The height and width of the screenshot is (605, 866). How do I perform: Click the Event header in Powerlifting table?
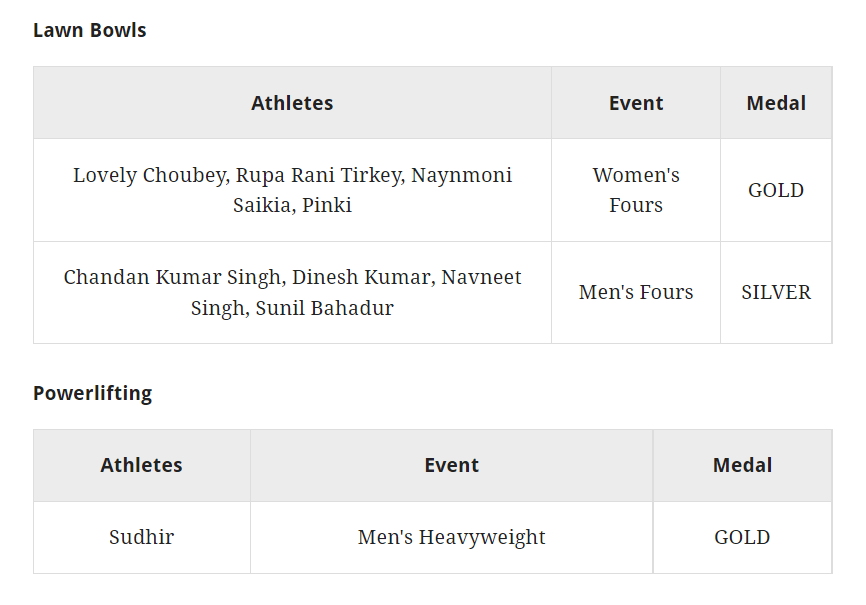452,465
